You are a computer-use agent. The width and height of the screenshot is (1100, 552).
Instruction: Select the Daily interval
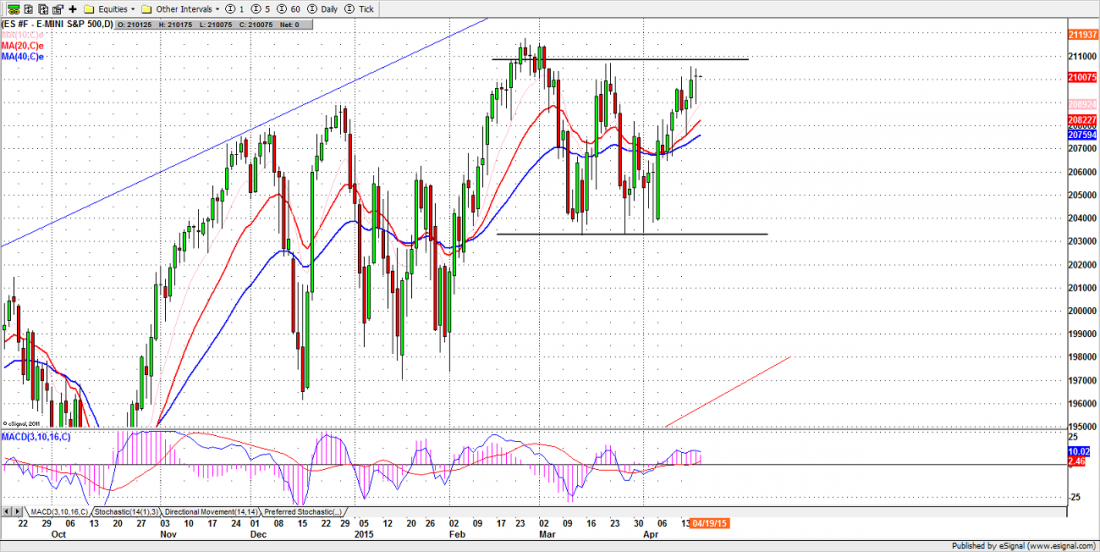(x=322, y=8)
